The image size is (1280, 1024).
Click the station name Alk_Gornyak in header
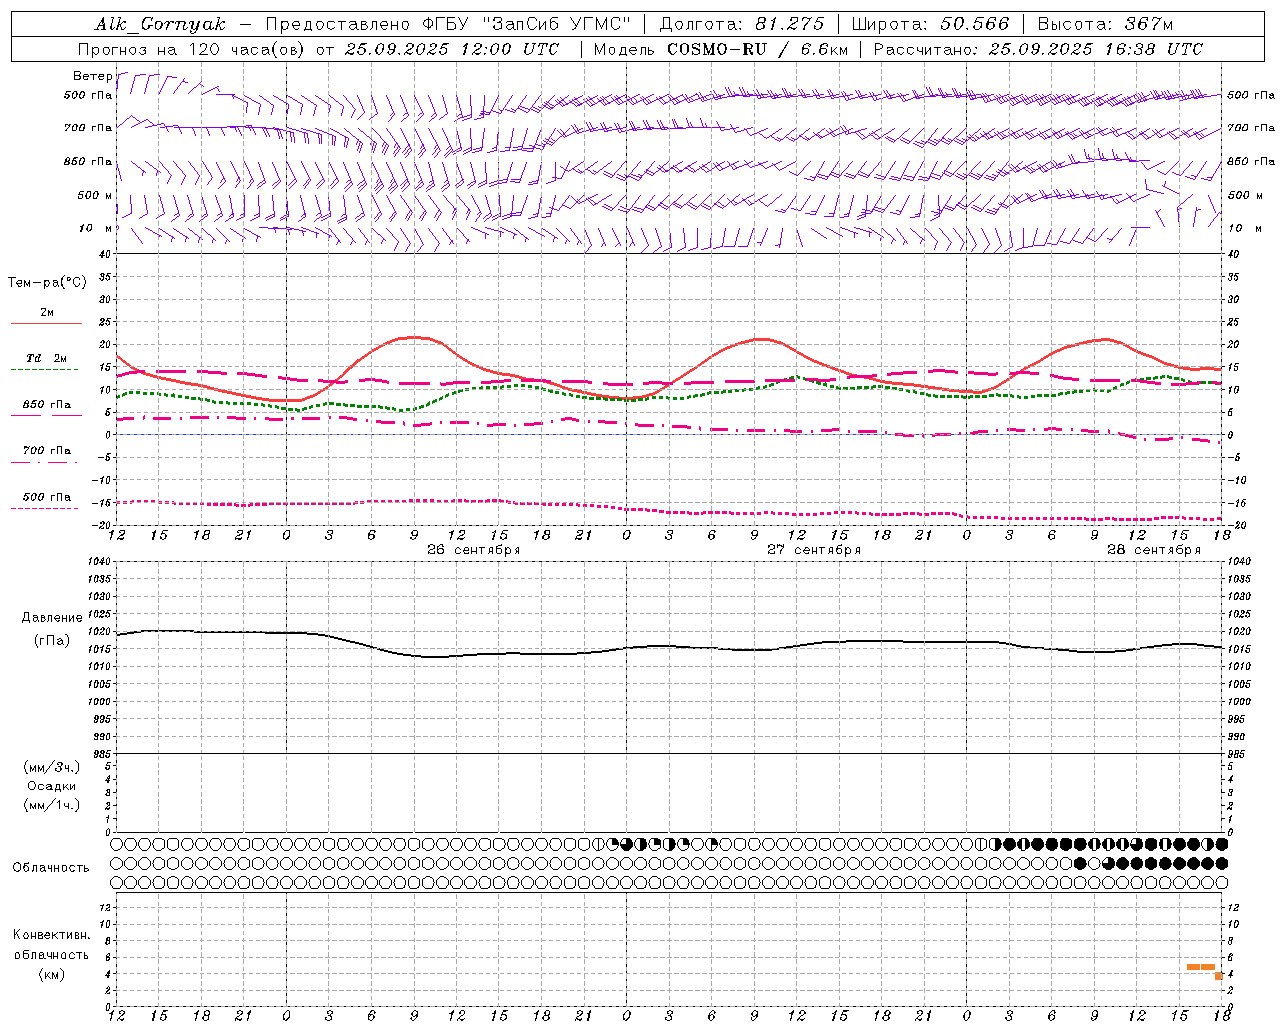pos(160,24)
